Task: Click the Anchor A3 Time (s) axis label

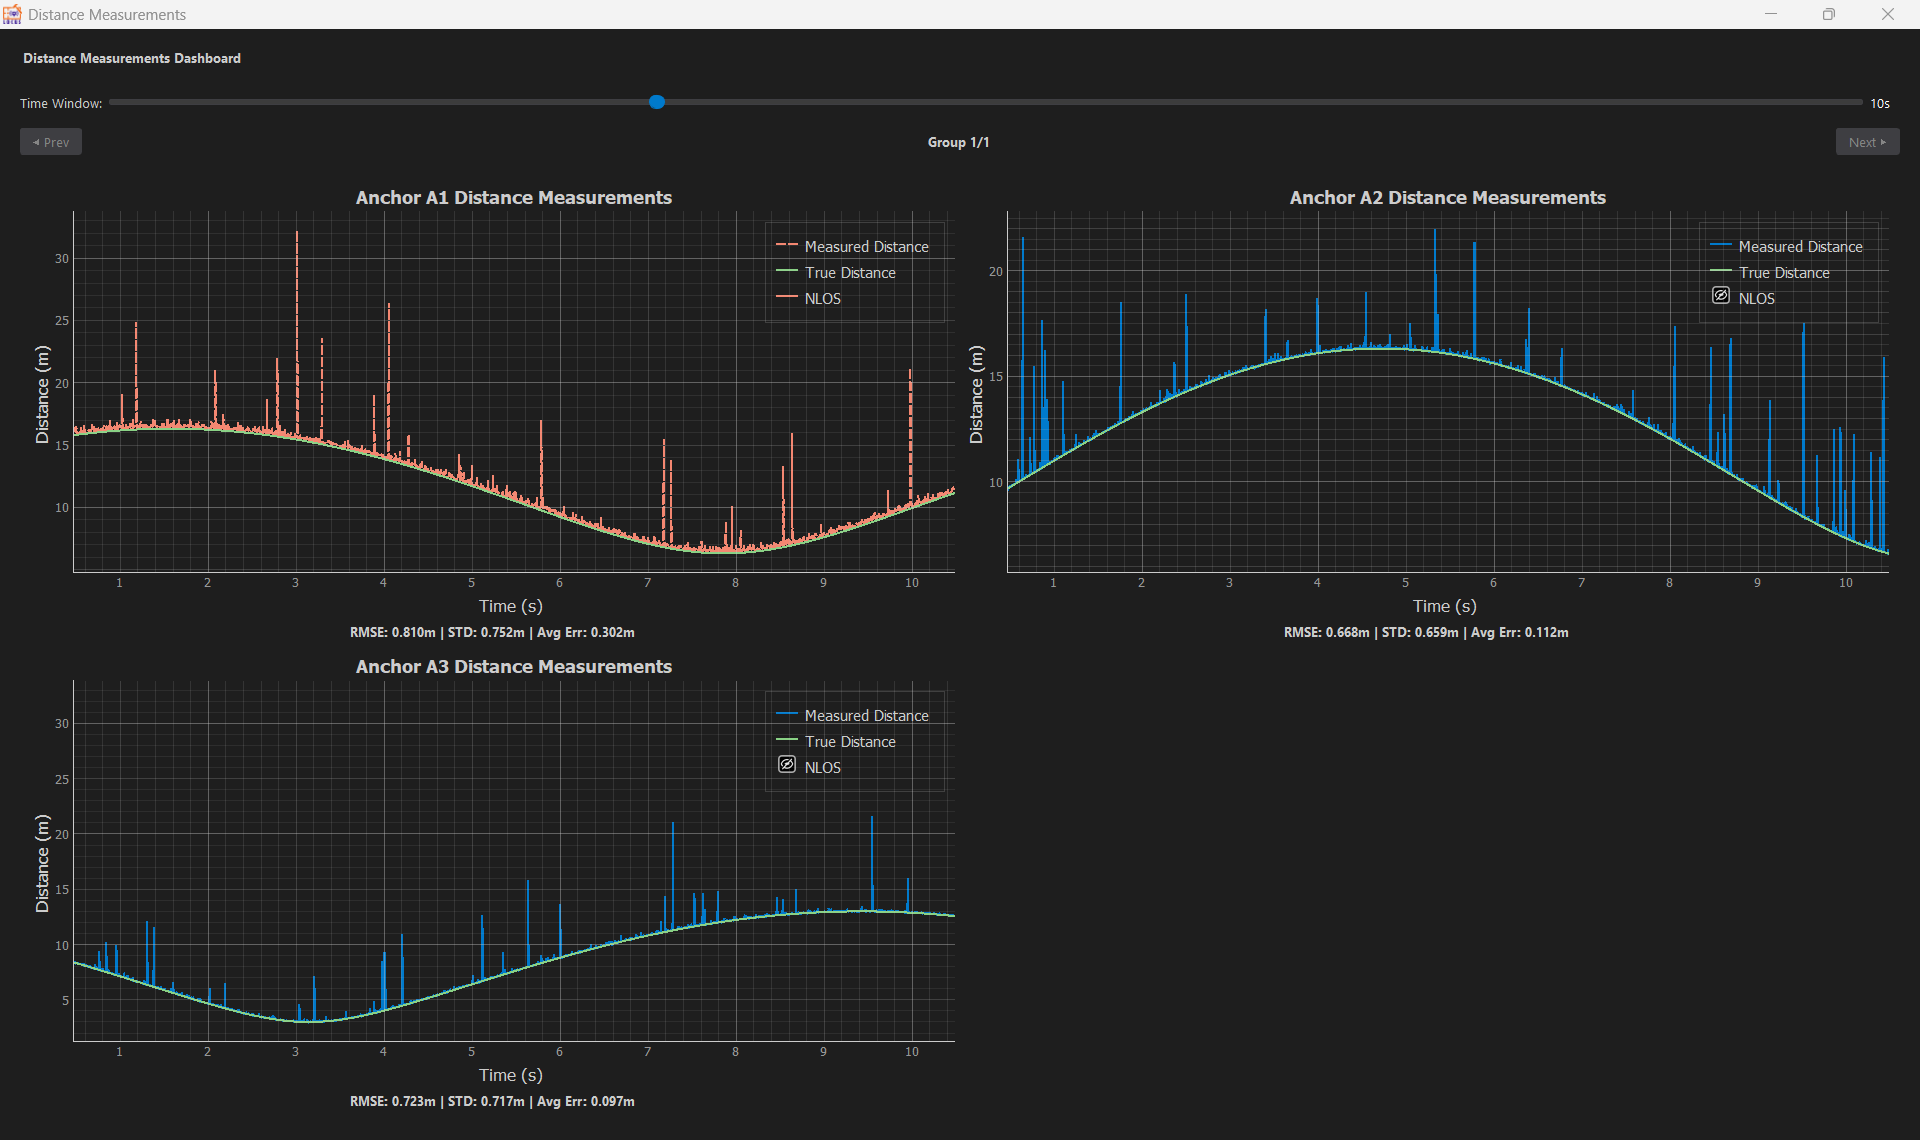Action: [510, 1074]
